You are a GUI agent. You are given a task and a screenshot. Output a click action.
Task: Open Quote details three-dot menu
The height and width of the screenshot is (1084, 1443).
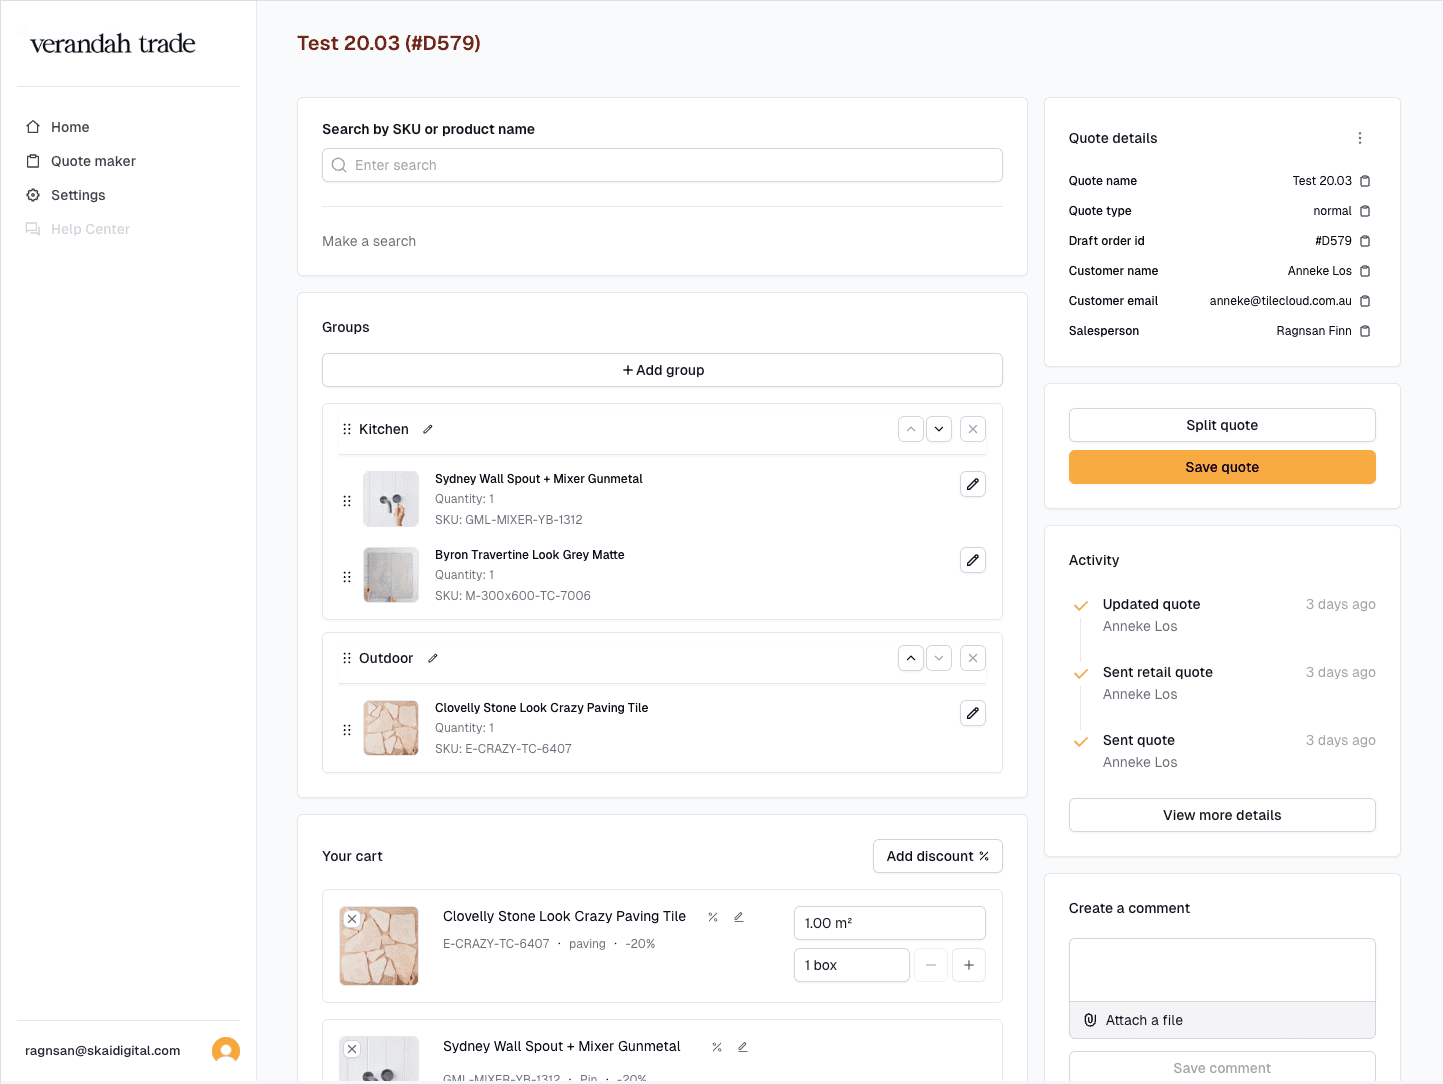point(1360,138)
